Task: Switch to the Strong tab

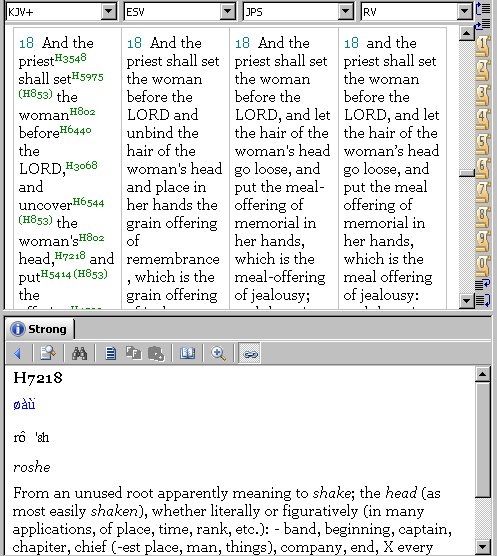Action: coord(40,329)
